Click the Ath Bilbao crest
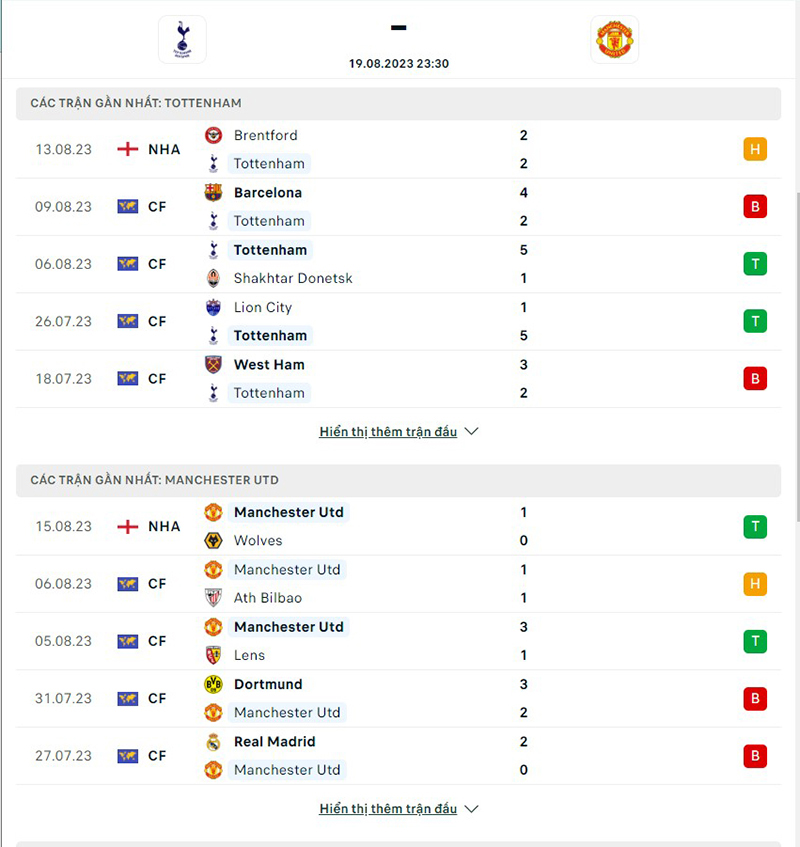This screenshot has height=847, width=800. pos(214,597)
